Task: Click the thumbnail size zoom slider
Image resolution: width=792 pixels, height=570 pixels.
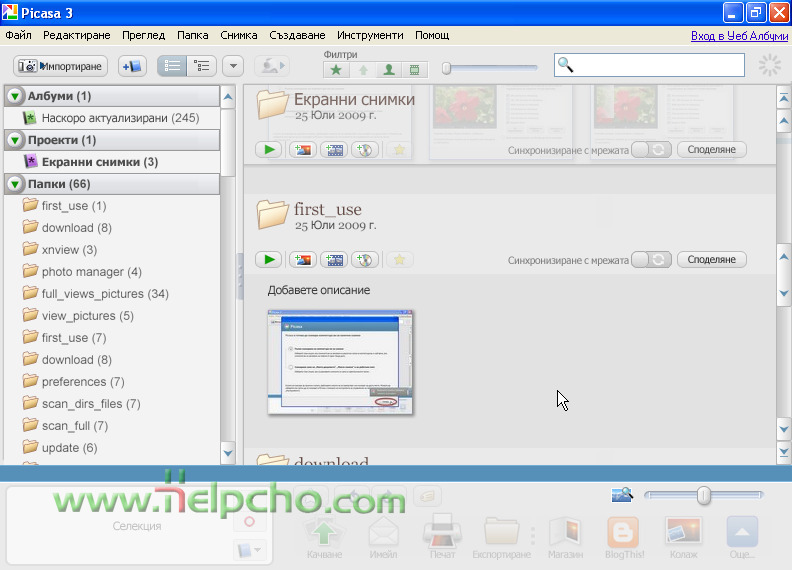Action: [x=704, y=495]
